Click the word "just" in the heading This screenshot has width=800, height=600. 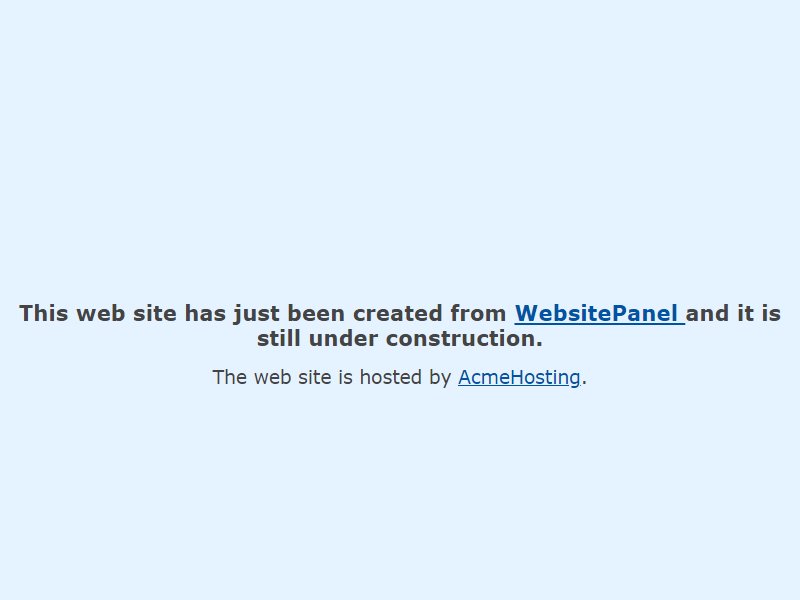tap(256, 315)
